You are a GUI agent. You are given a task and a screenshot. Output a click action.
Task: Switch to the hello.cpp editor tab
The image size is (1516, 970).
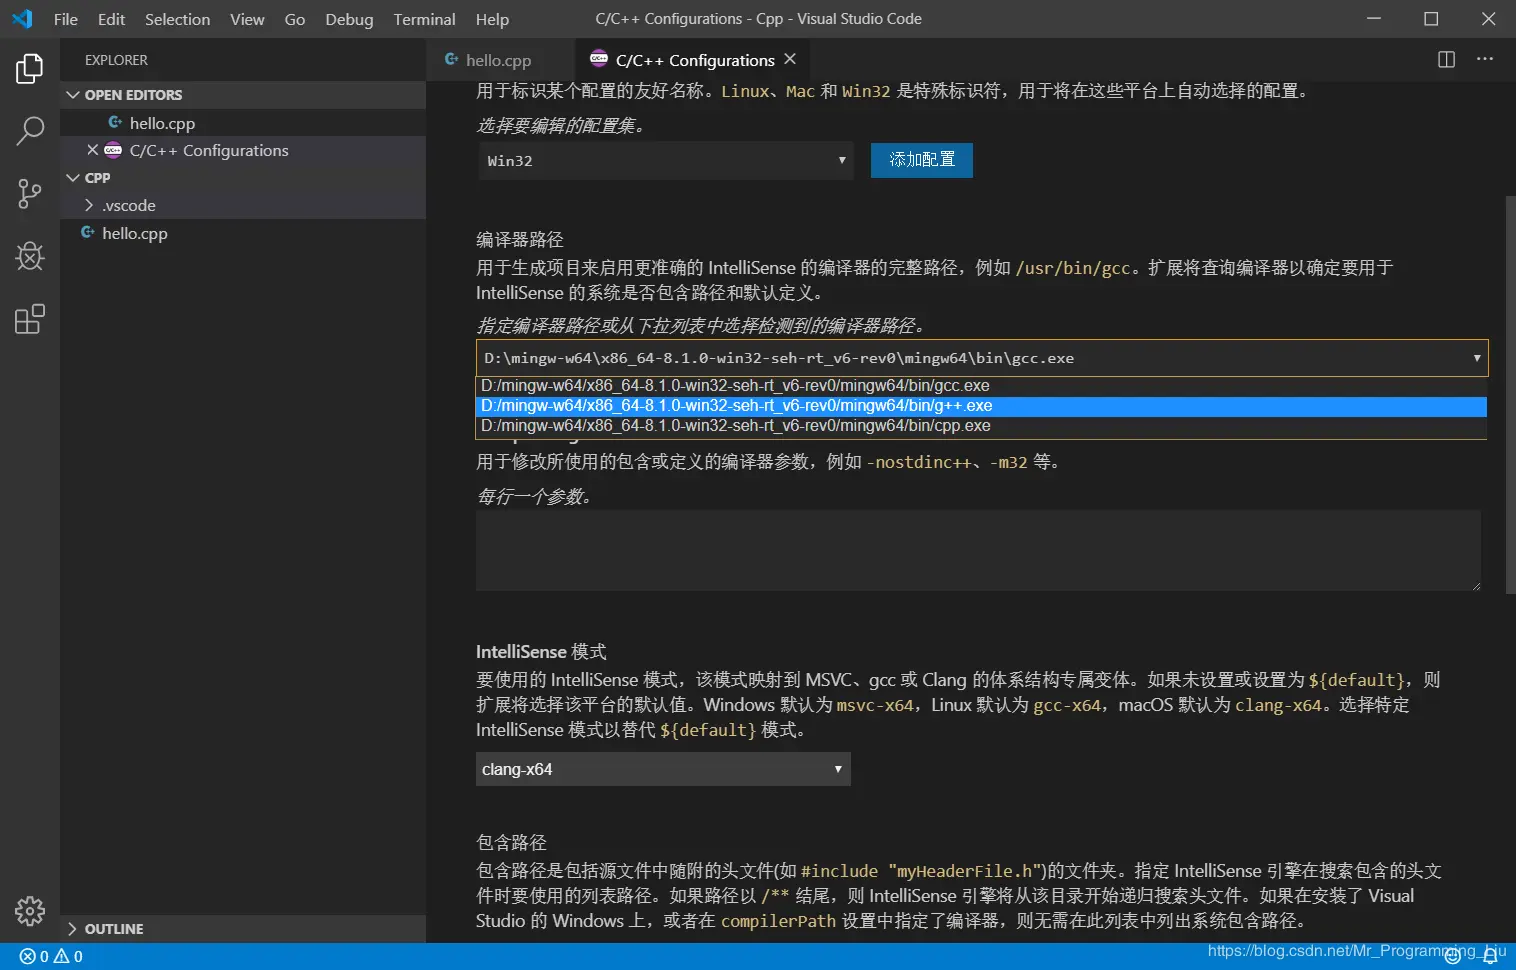[500, 60]
